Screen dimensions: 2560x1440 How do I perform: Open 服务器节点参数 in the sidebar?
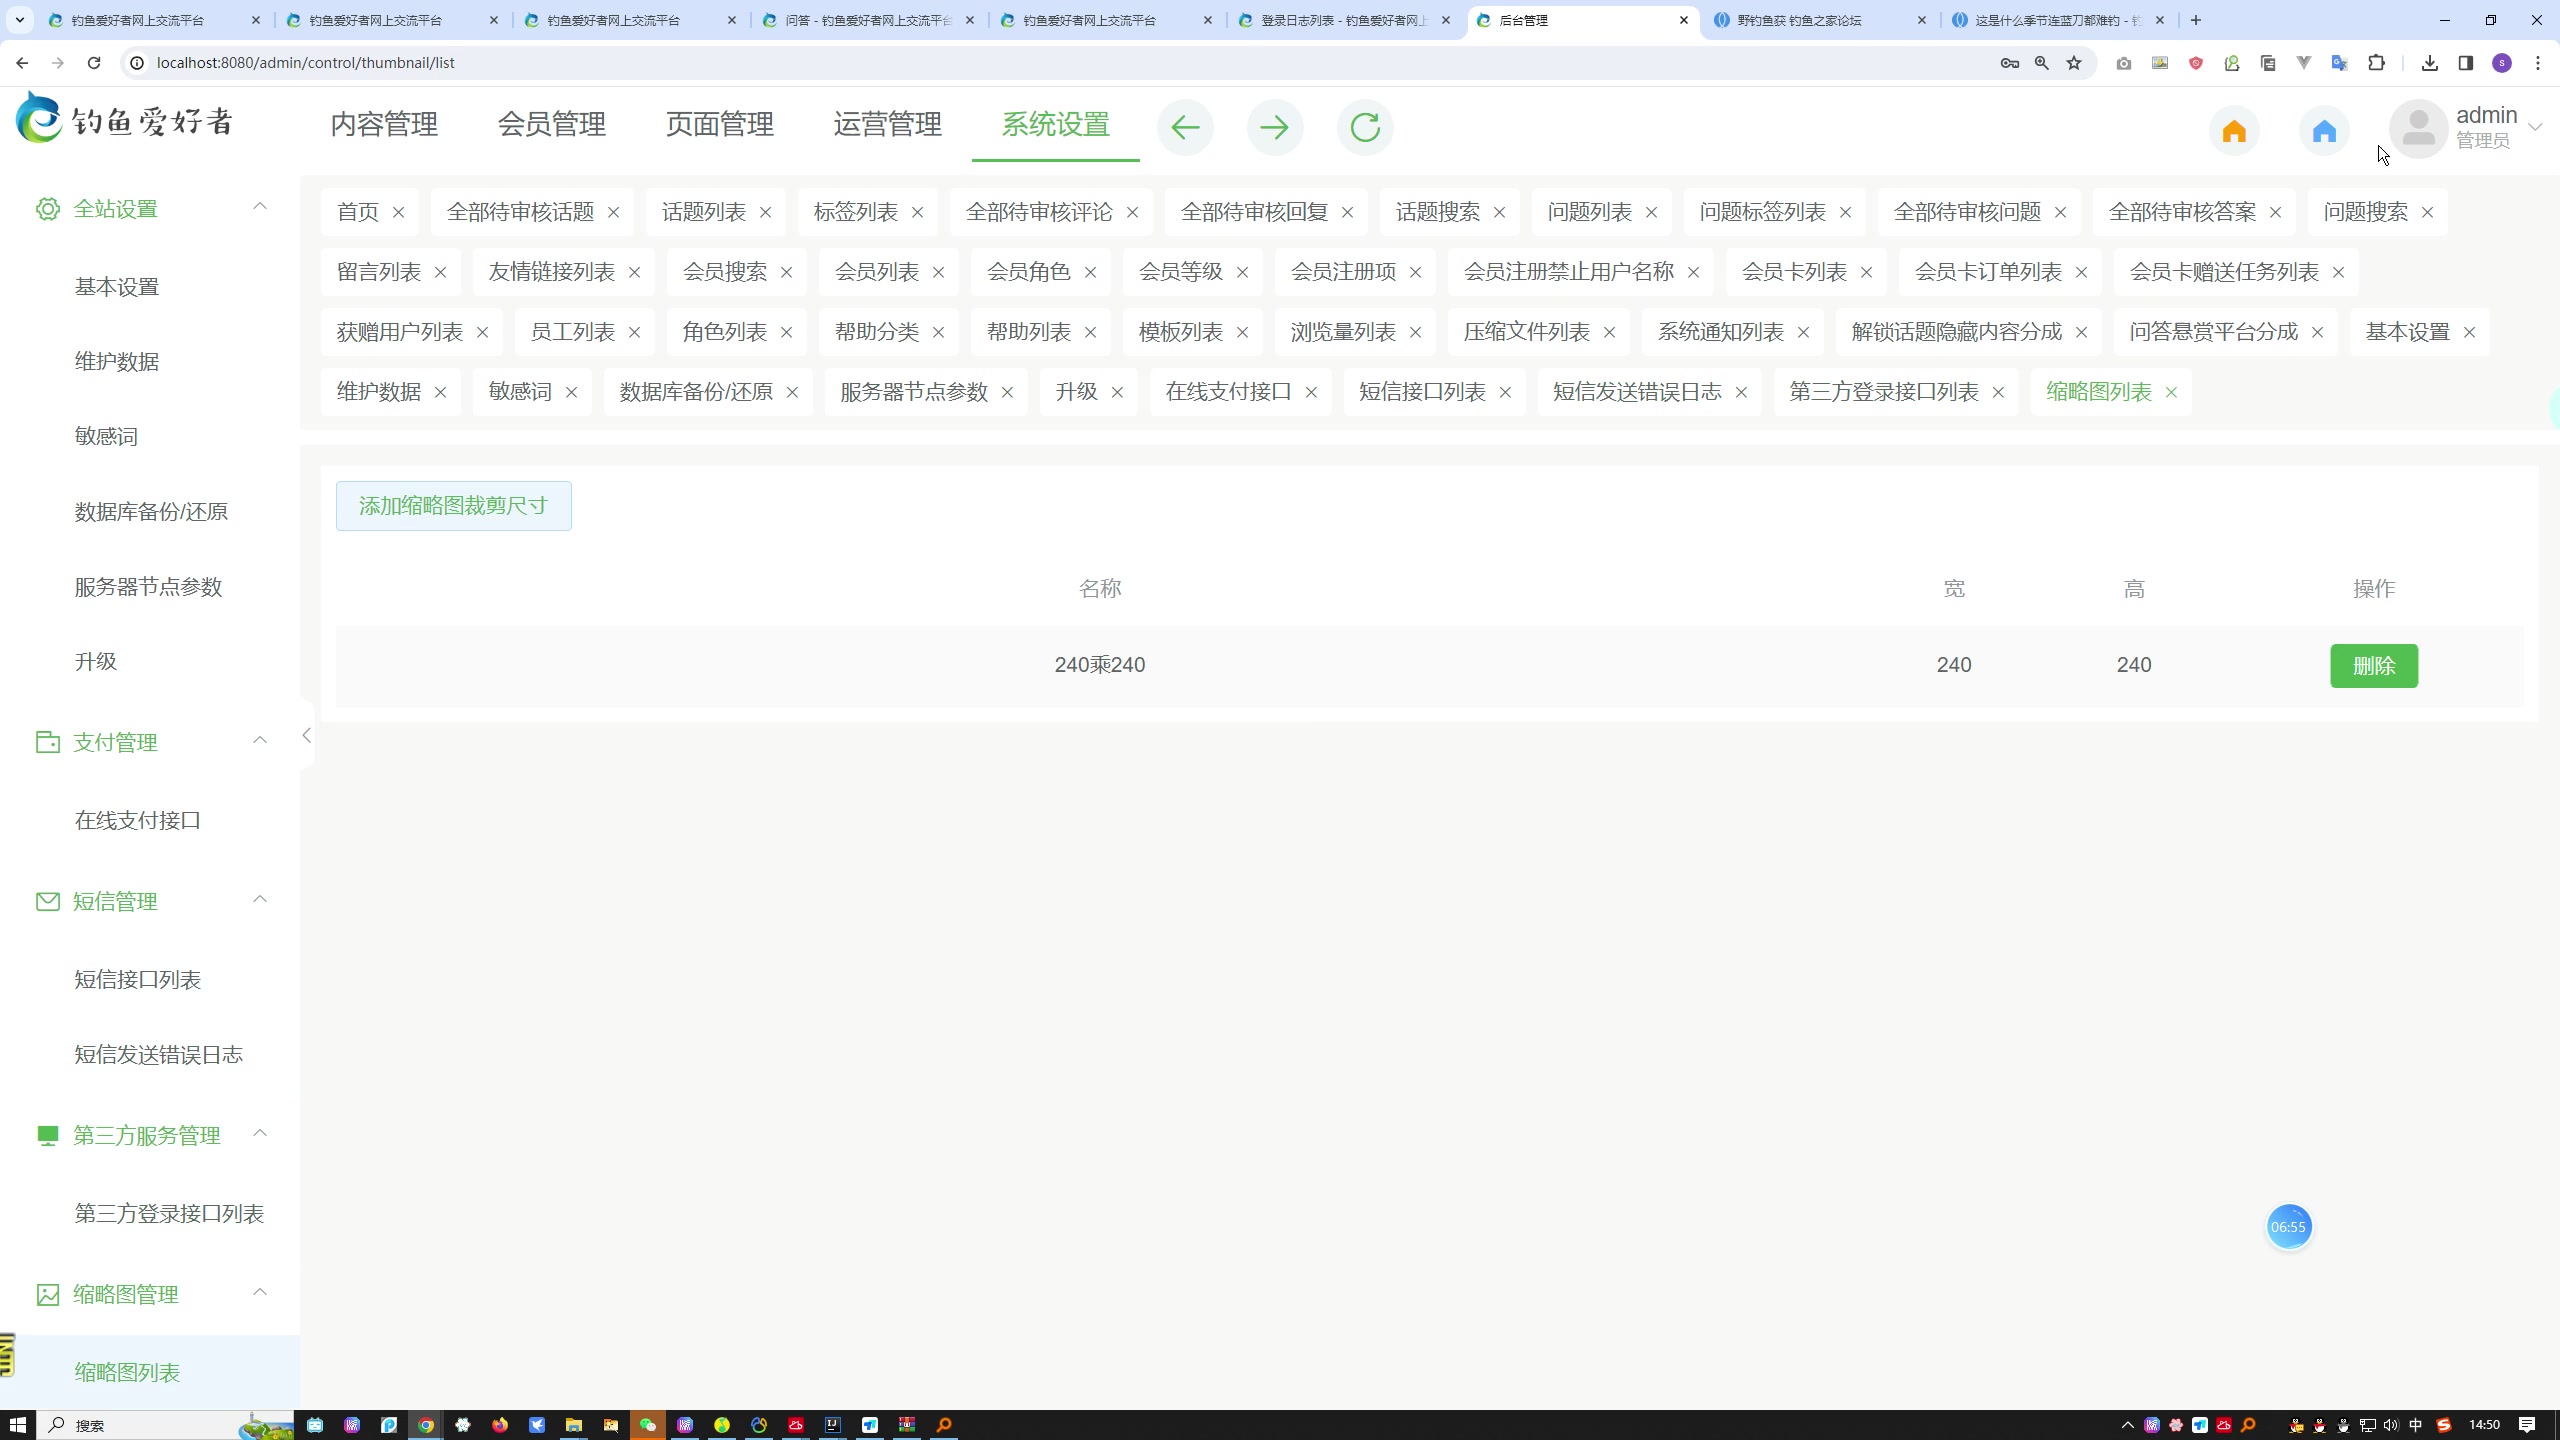(148, 587)
